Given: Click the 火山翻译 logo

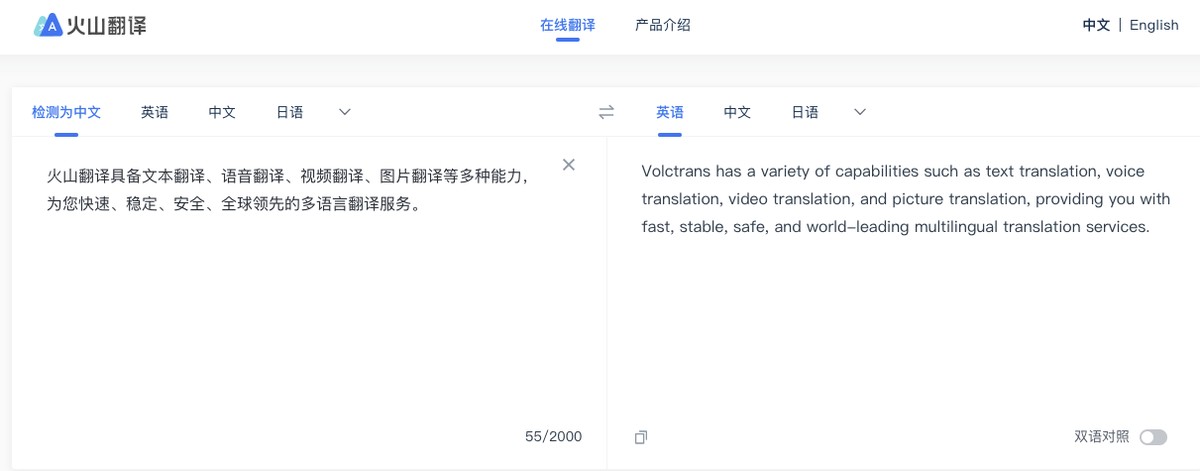Looking at the screenshot, I should (x=89, y=25).
